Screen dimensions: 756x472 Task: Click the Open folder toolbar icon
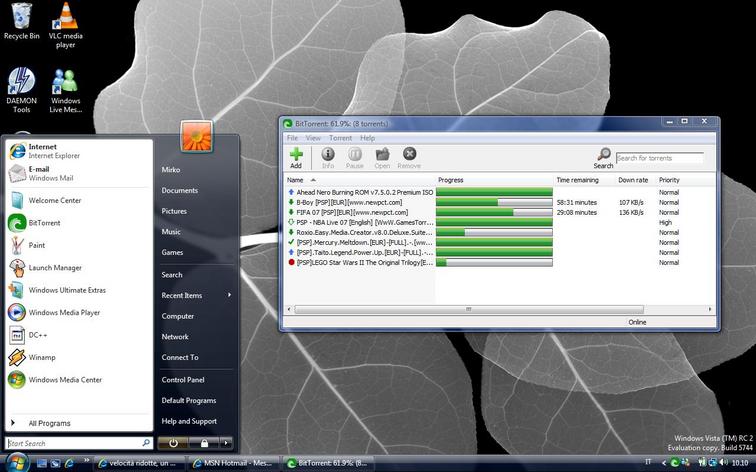coord(382,156)
